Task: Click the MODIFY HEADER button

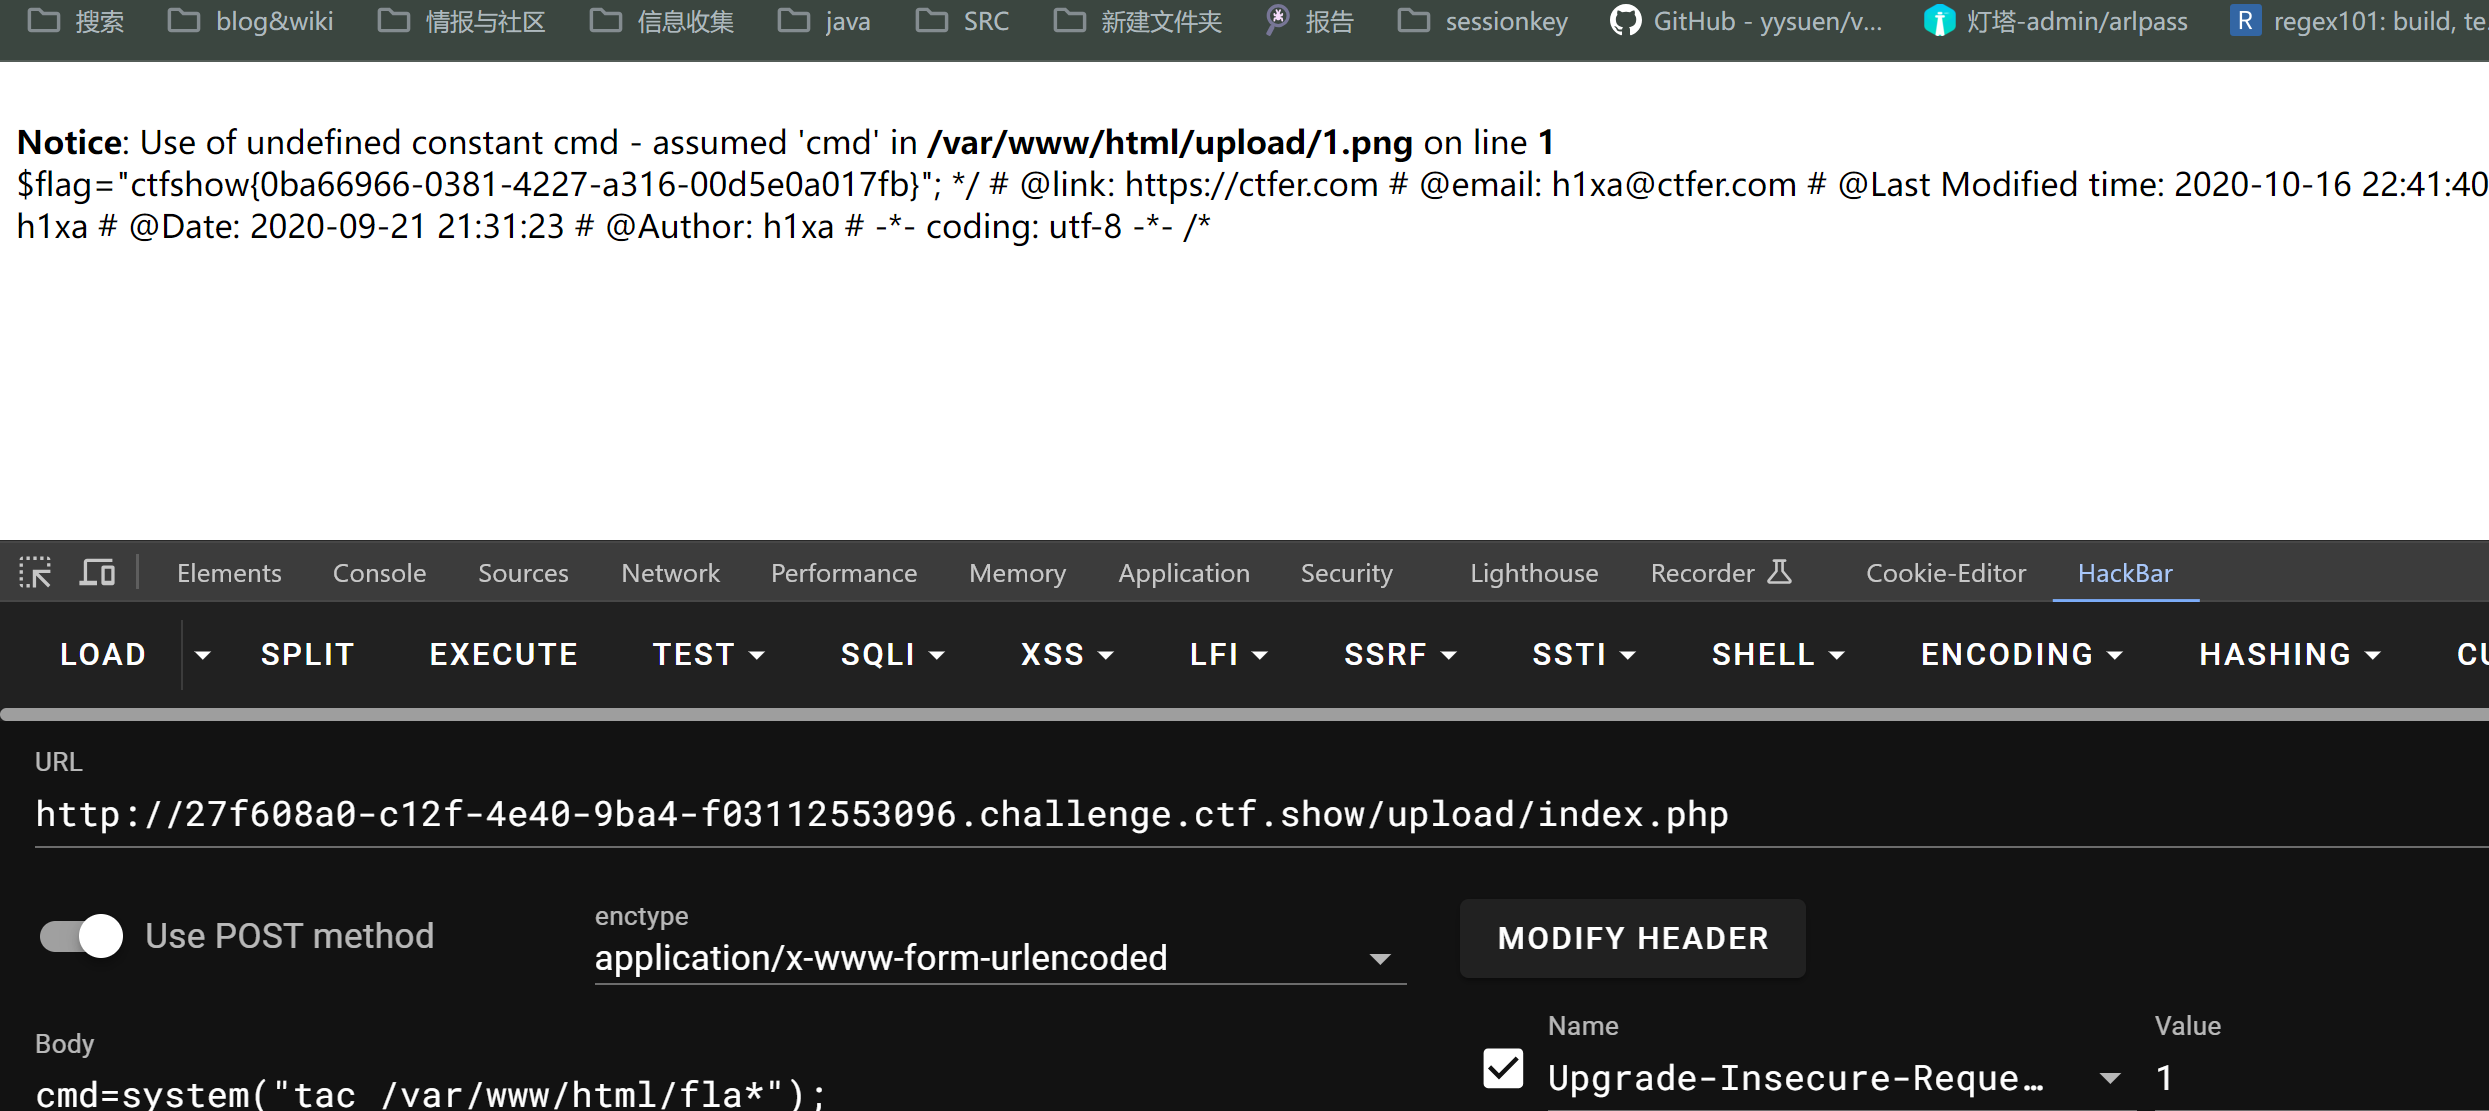Action: [x=1633, y=938]
